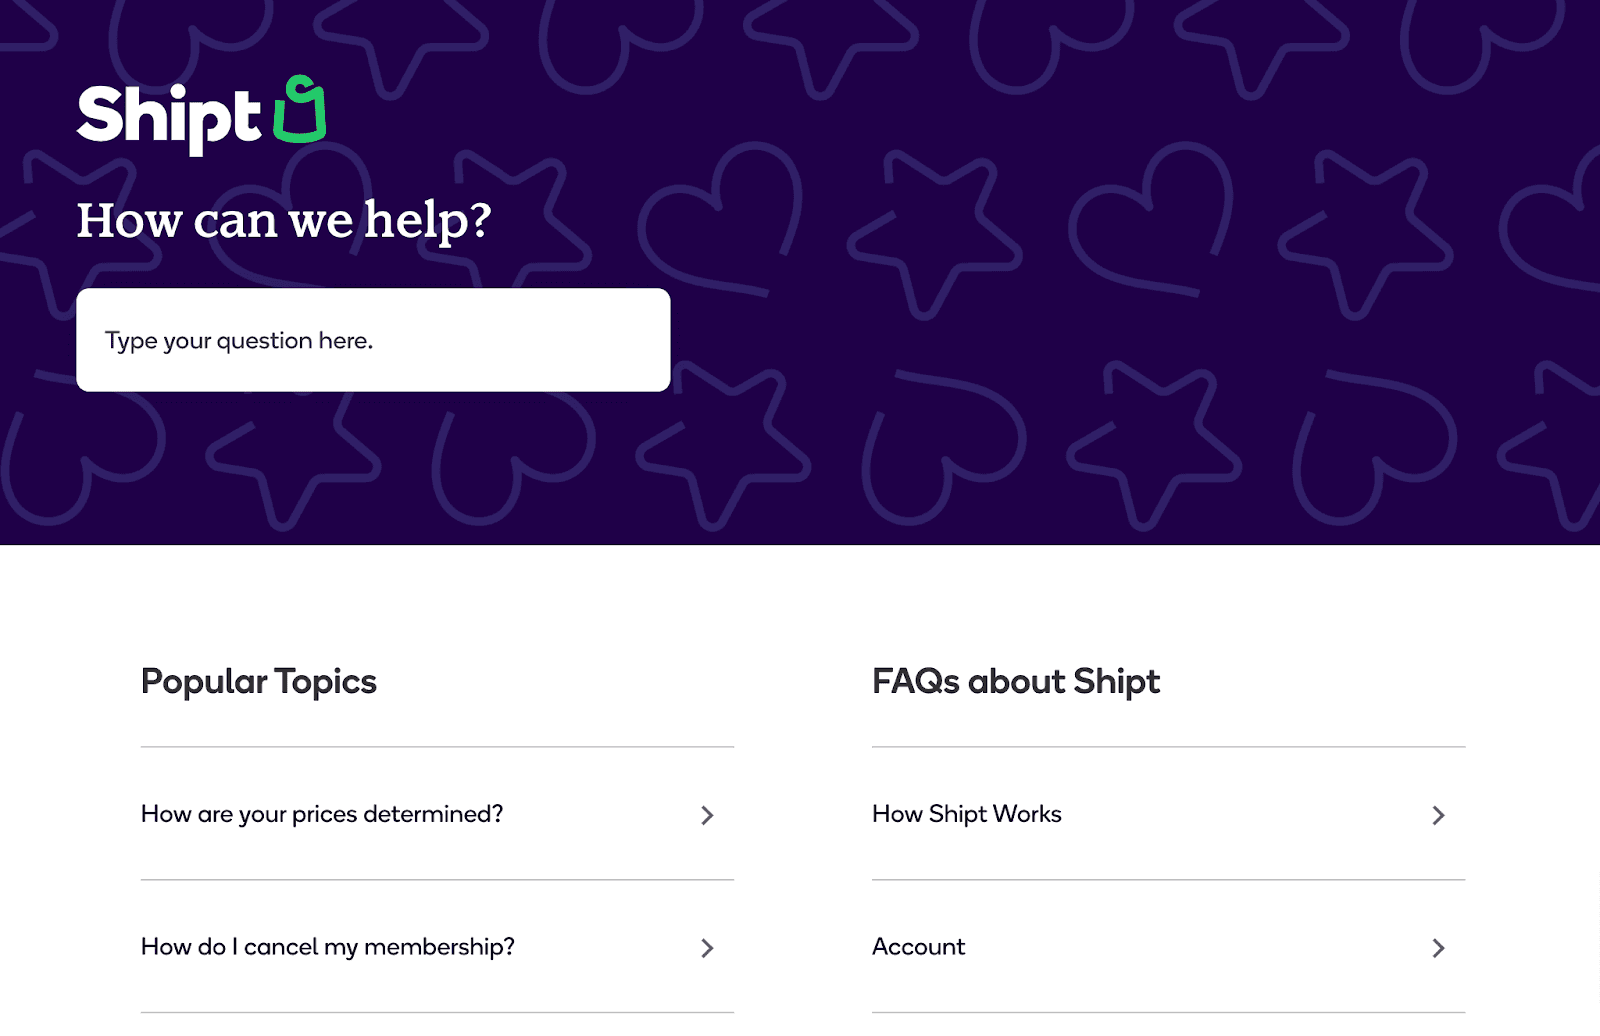This screenshot has height=1036, width=1600.
Task: Go to the Account FAQ category
Action: pyautogui.click(x=918, y=947)
